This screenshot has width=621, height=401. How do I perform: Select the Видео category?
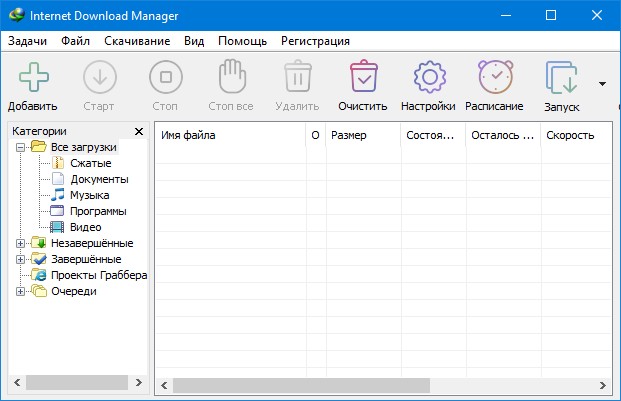tap(86, 227)
